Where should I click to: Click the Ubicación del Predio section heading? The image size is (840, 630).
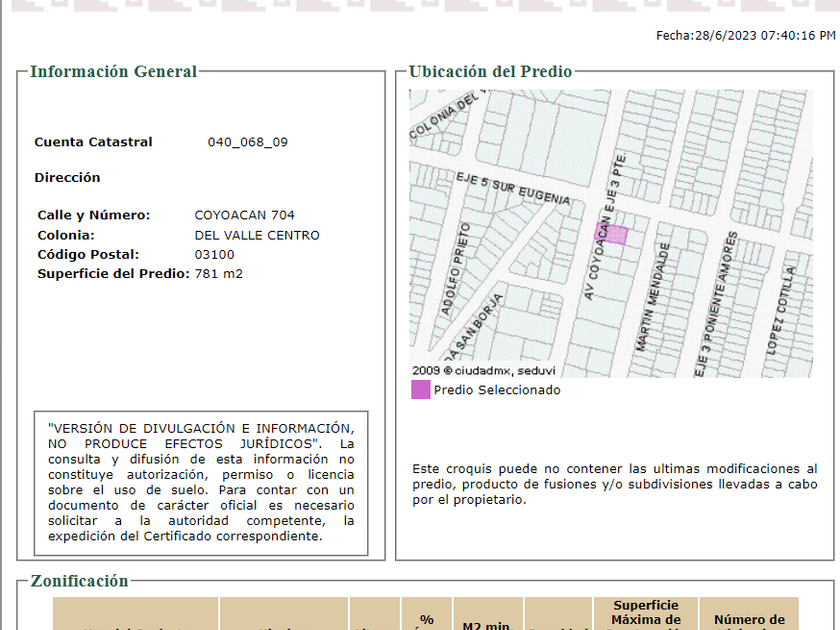[491, 72]
